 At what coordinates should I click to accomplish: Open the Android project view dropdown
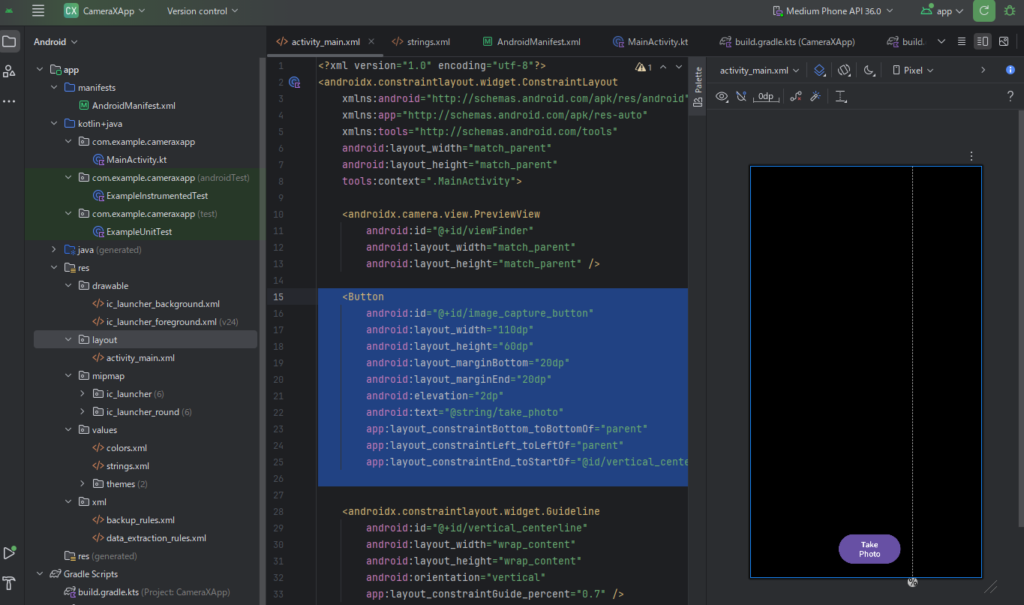[x=56, y=42]
